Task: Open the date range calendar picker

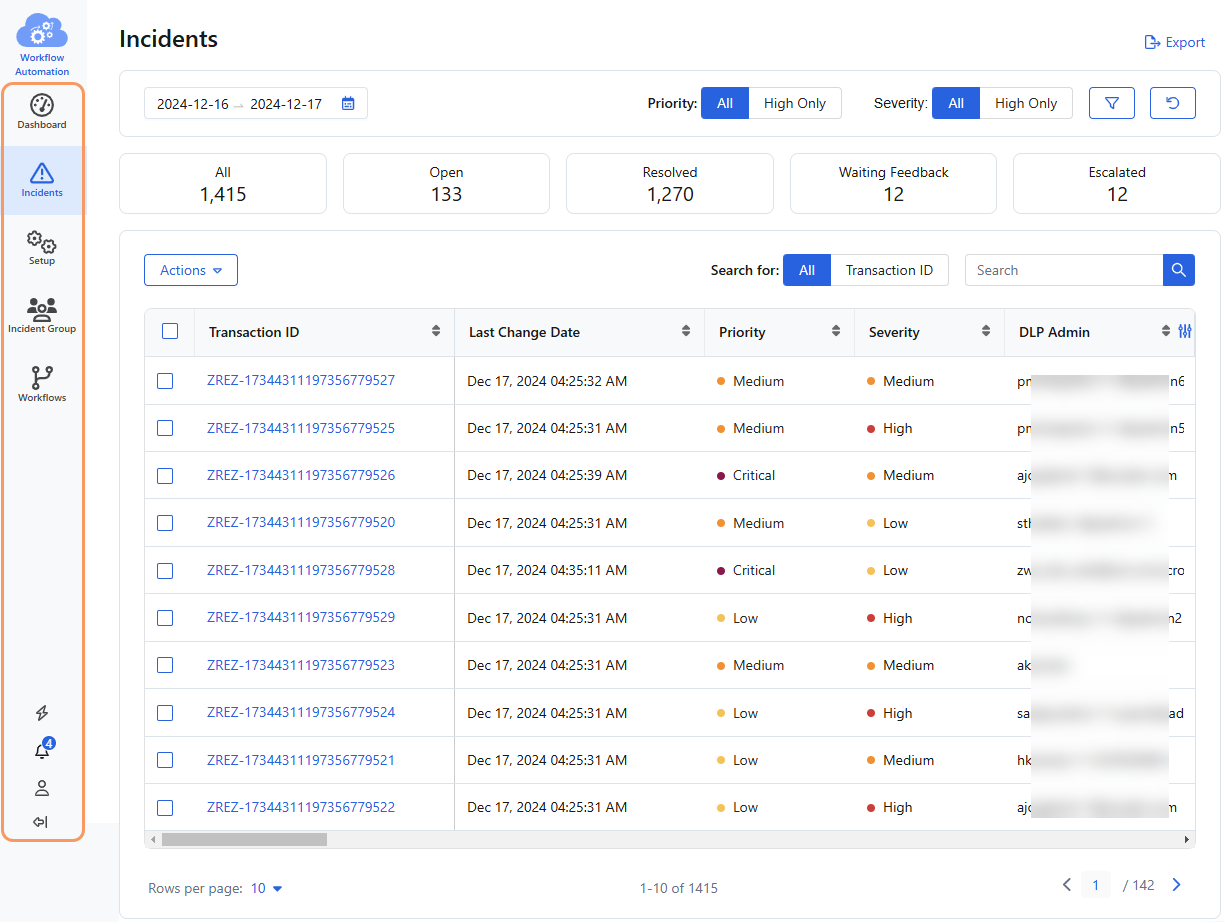Action: click(x=348, y=103)
